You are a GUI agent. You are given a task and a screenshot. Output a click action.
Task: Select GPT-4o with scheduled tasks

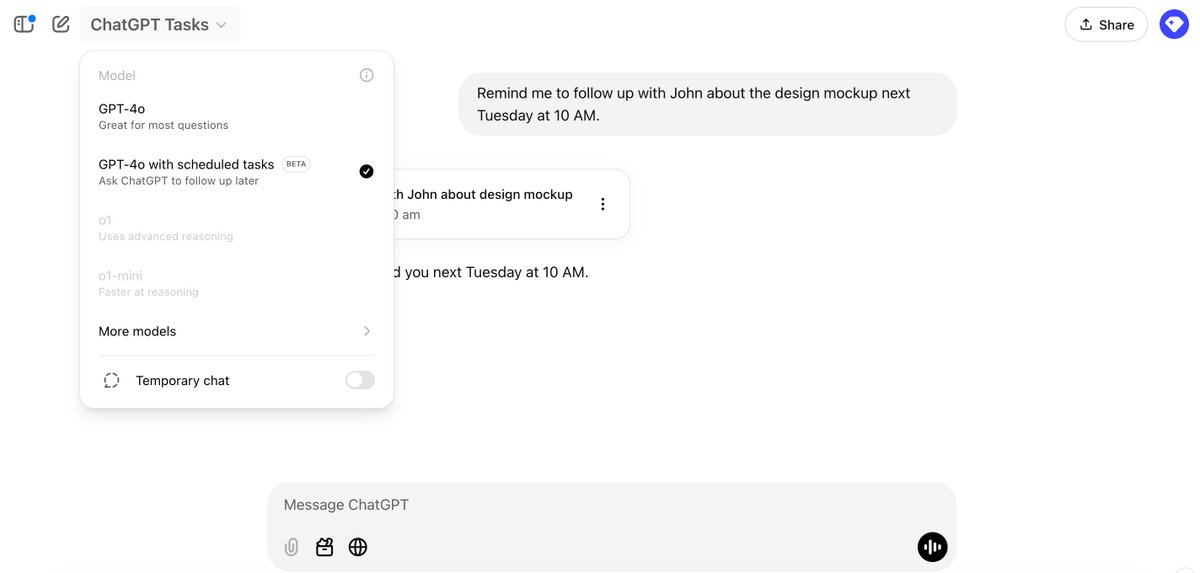tap(236, 172)
